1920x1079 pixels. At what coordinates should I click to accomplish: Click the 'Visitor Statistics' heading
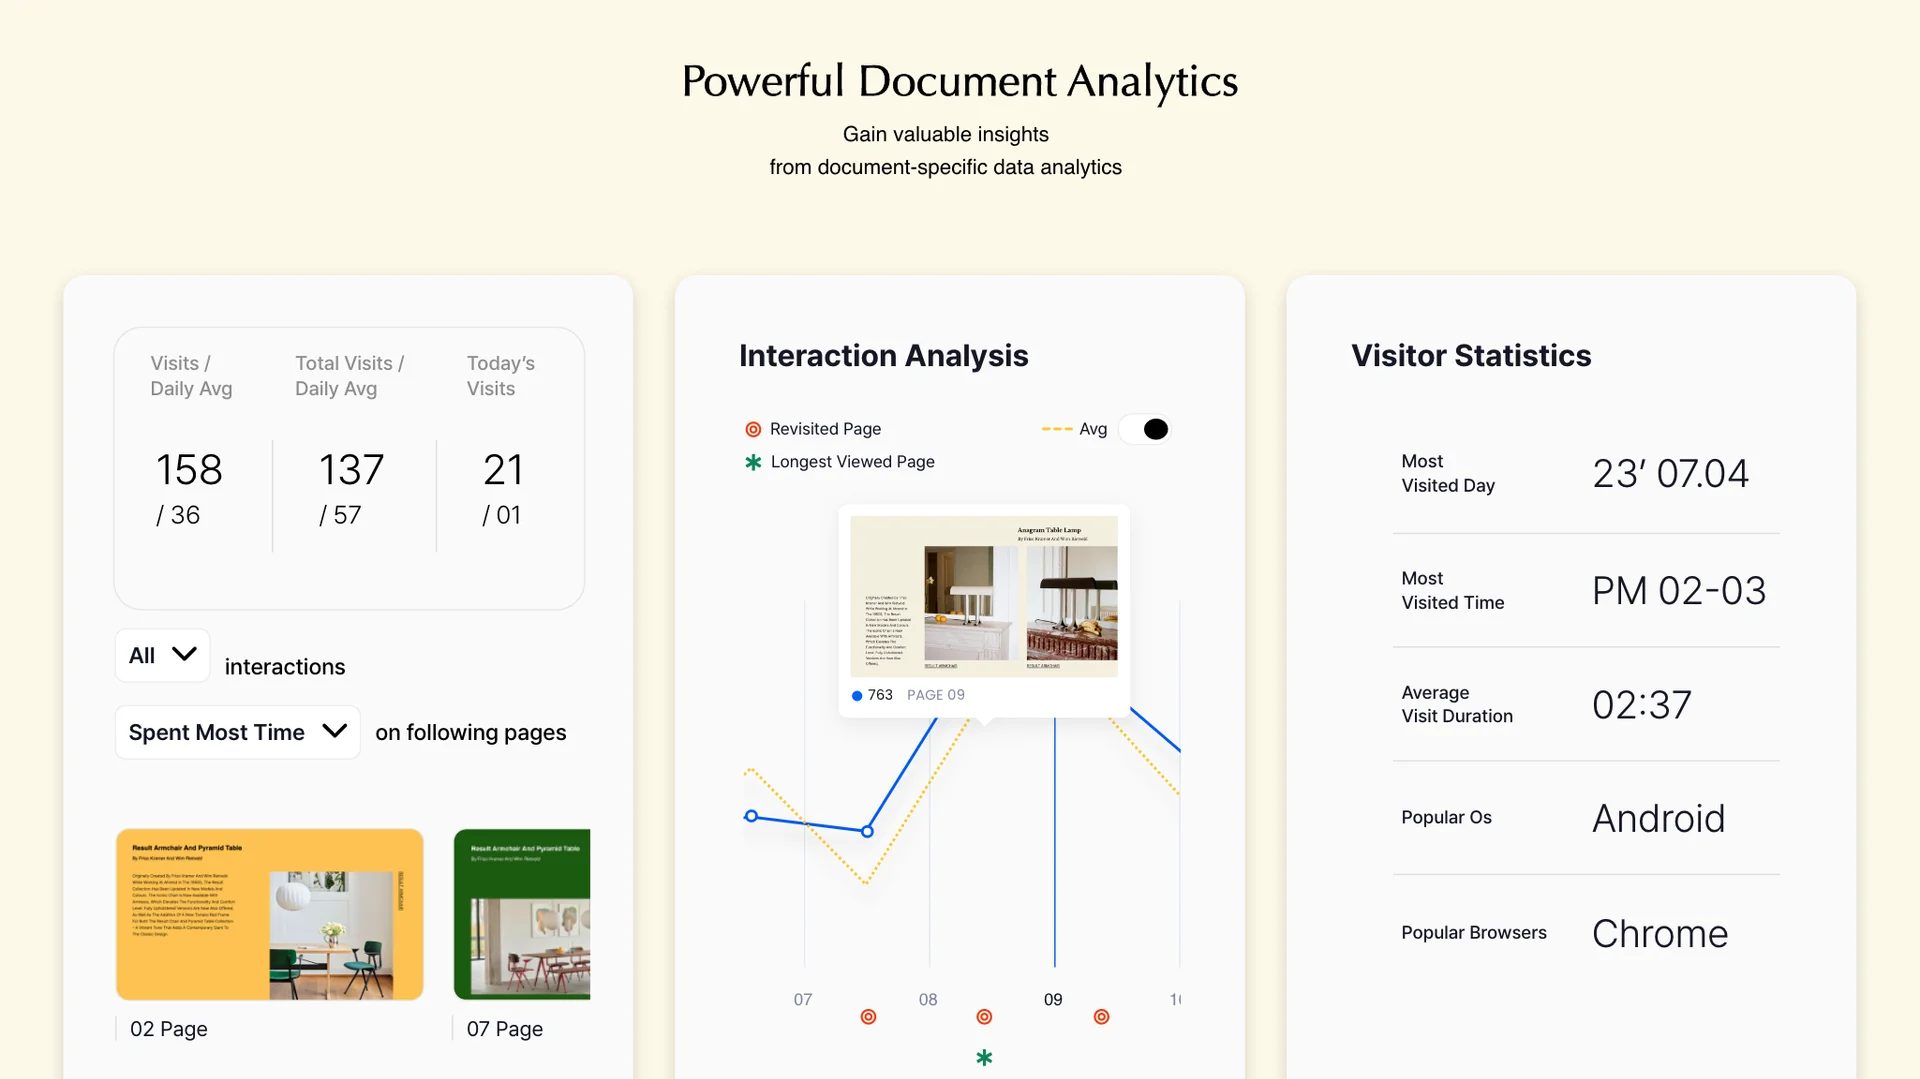(x=1471, y=356)
